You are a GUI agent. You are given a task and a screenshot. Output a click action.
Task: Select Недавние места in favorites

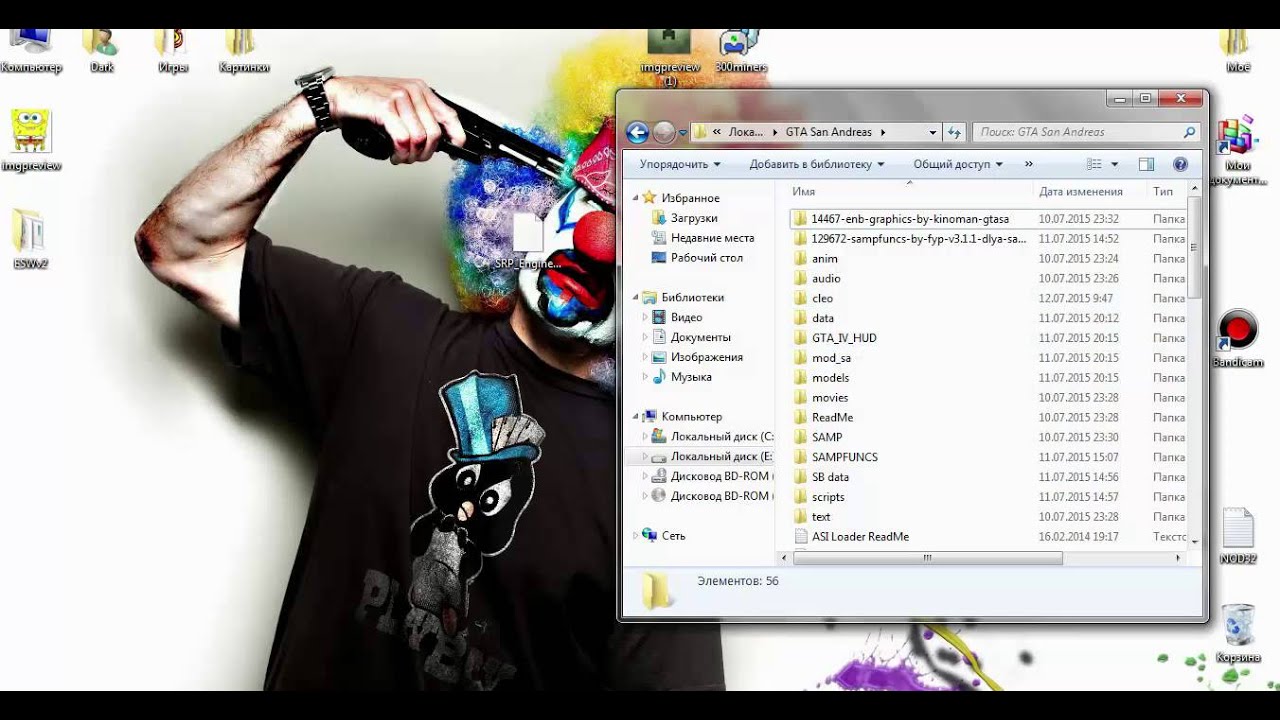coord(712,238)
